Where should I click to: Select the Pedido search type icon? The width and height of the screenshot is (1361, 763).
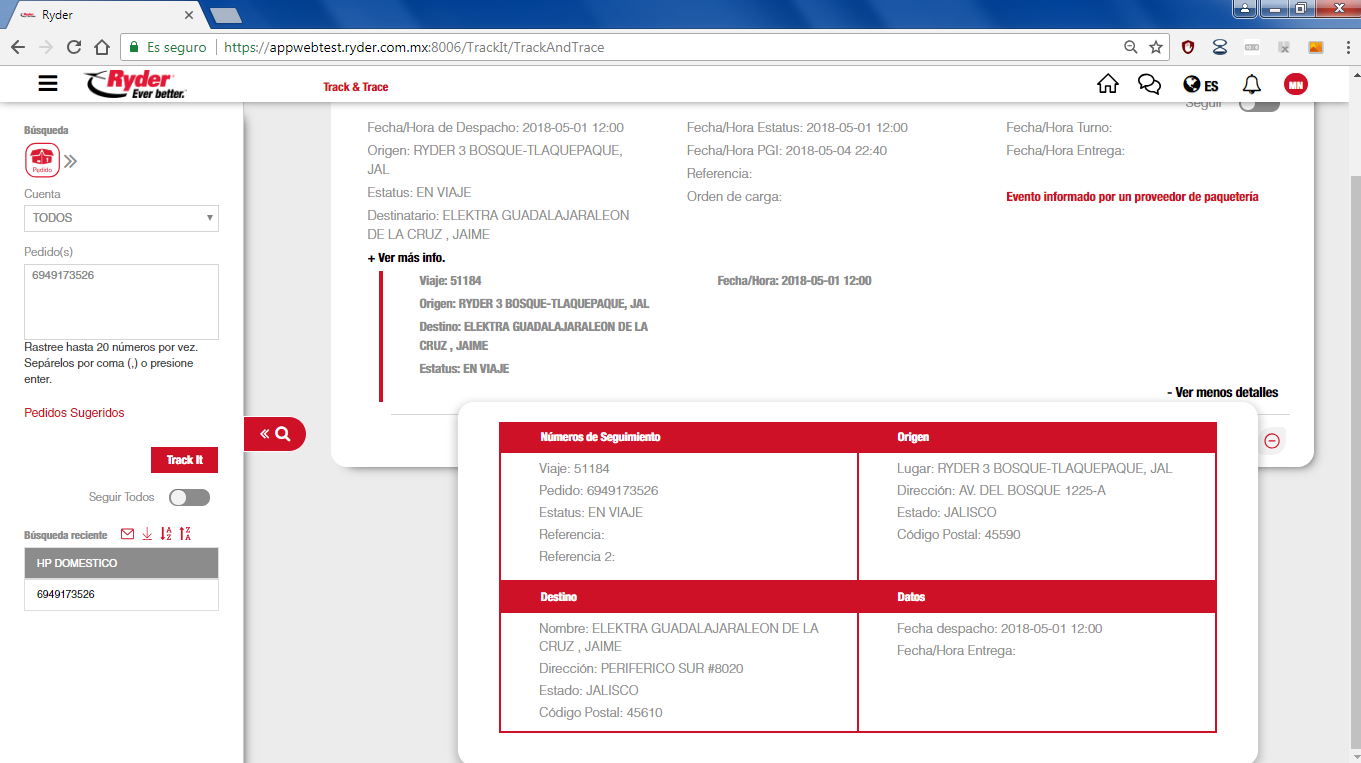point(42,160)
